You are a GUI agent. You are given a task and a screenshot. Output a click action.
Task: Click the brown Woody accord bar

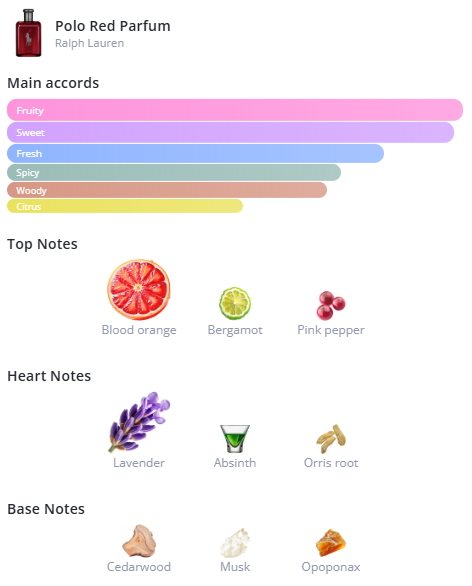(167, 190)
